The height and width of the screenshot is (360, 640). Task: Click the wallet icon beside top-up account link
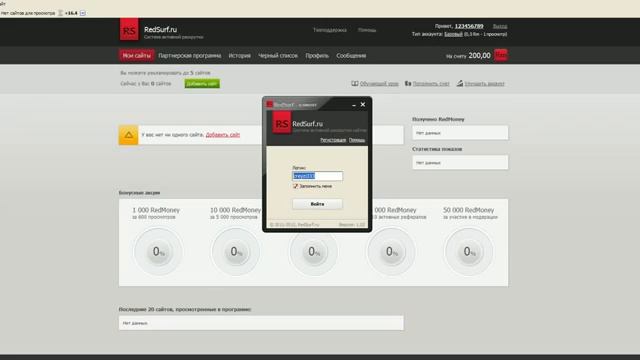click(x=408, y=83)
